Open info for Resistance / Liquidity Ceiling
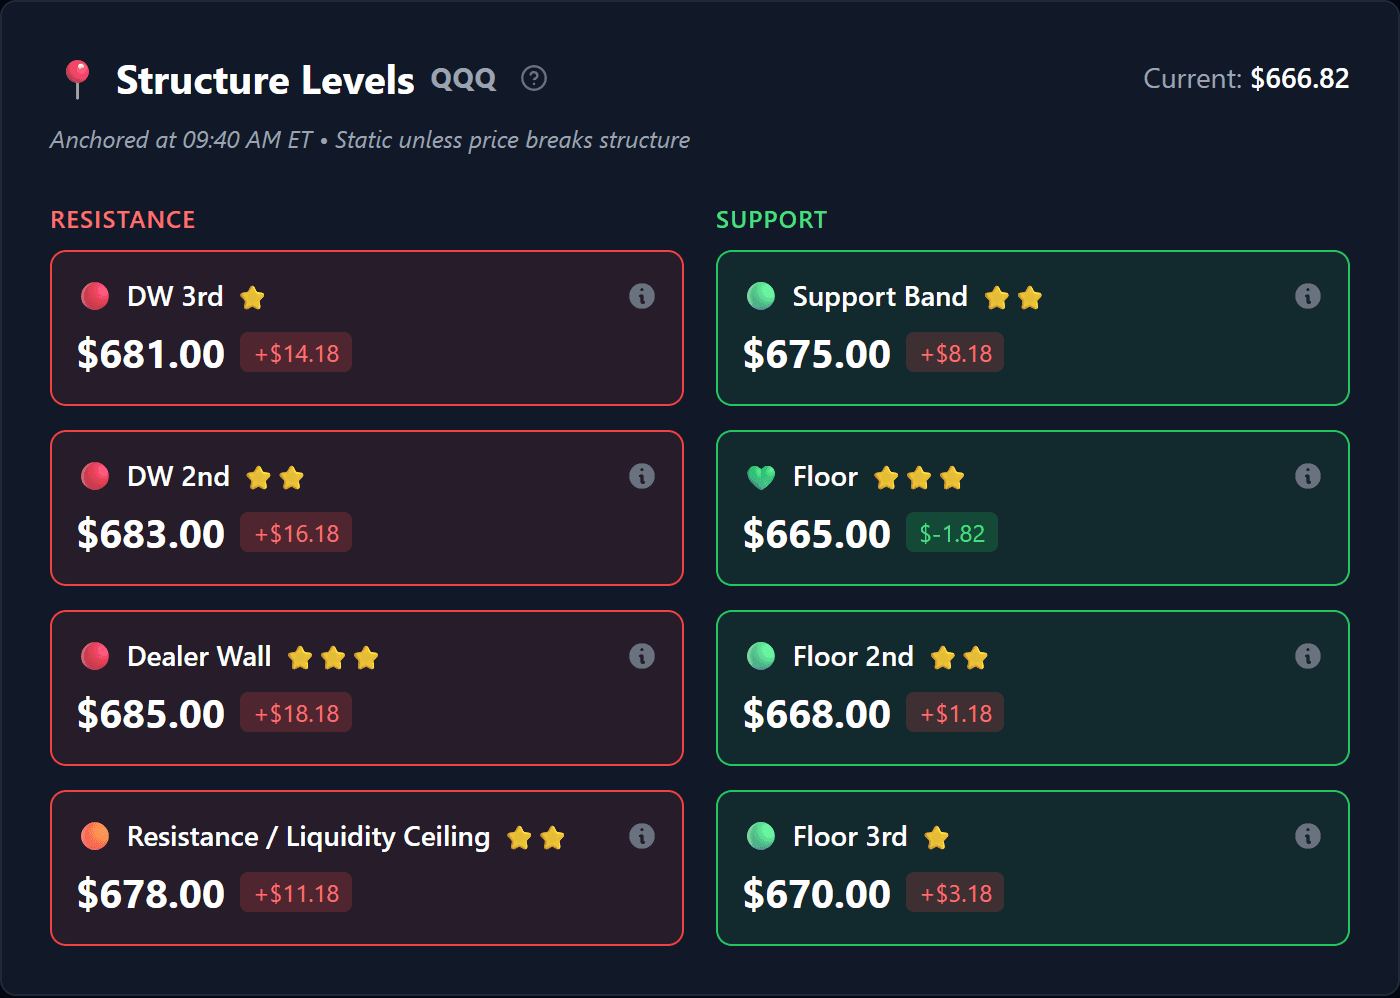 coord(642,836)
